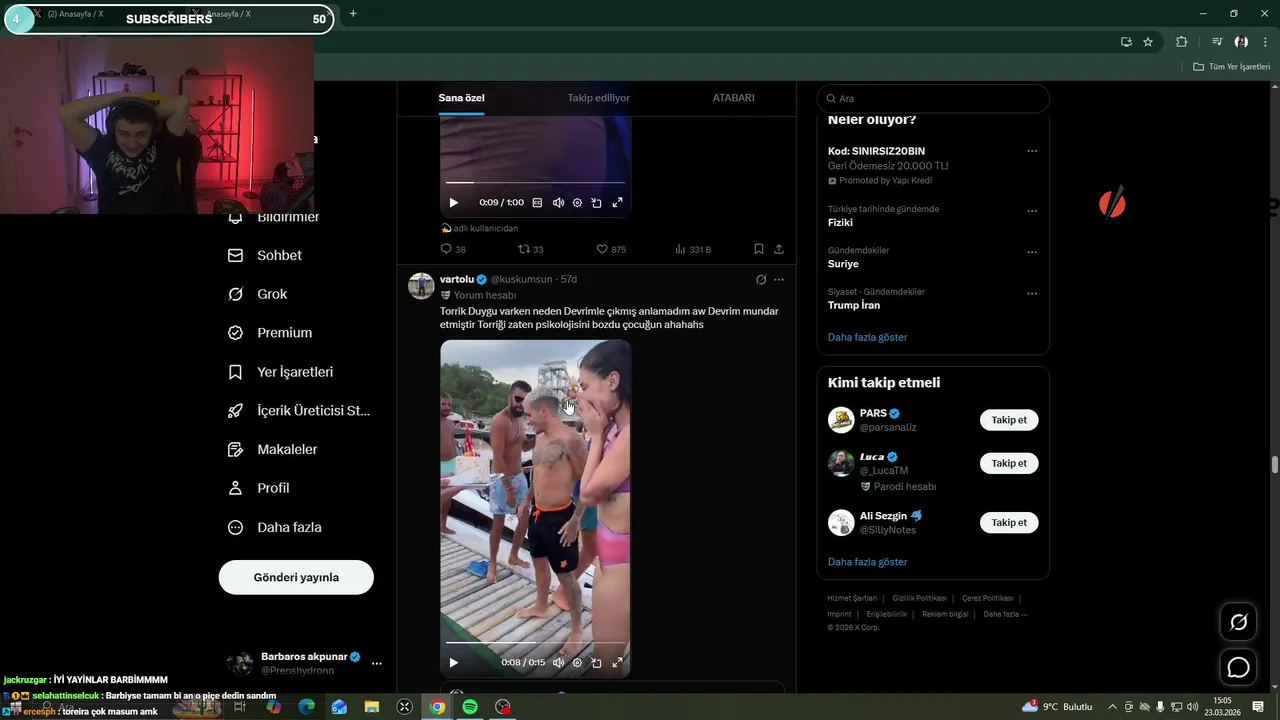Switch to Takip ediliyor tab
1280x720 pixels.
(599, 98)
